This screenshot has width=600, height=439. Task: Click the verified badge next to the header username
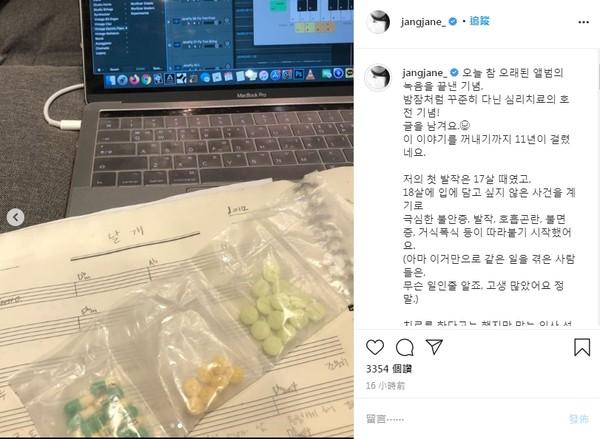(453, 21)
